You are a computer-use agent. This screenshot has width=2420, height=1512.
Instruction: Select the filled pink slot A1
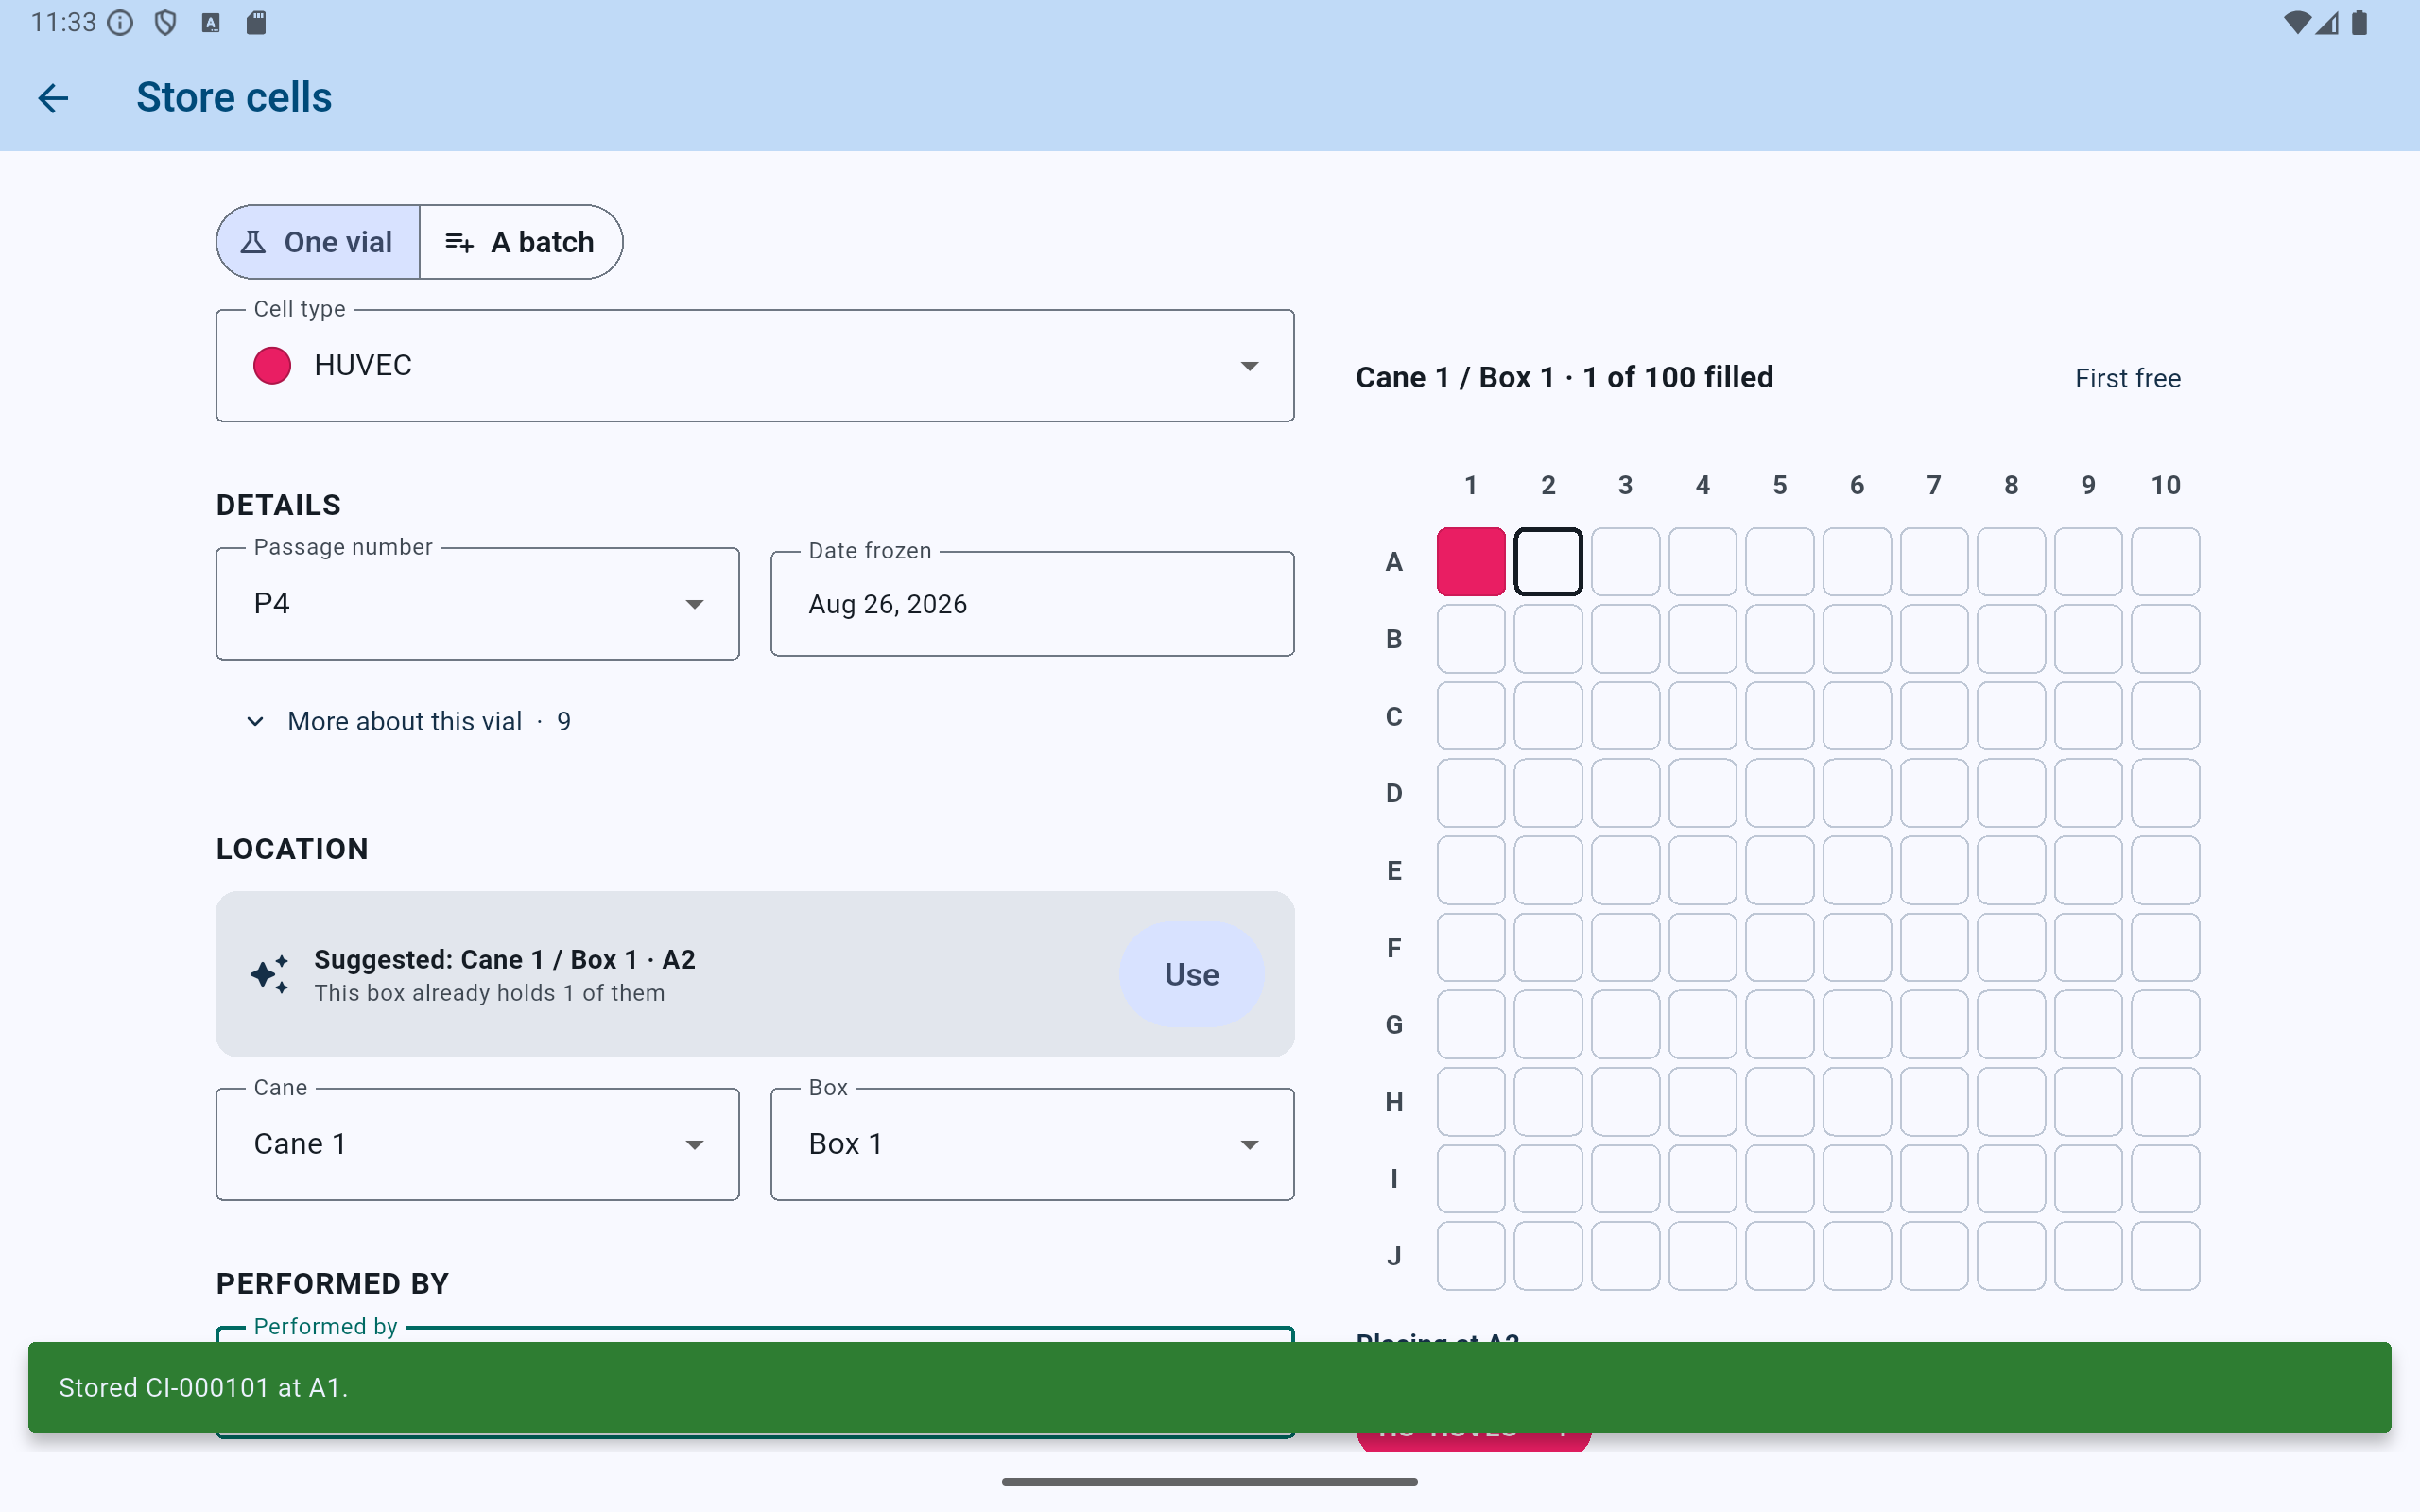click(x=1471, y=561)
